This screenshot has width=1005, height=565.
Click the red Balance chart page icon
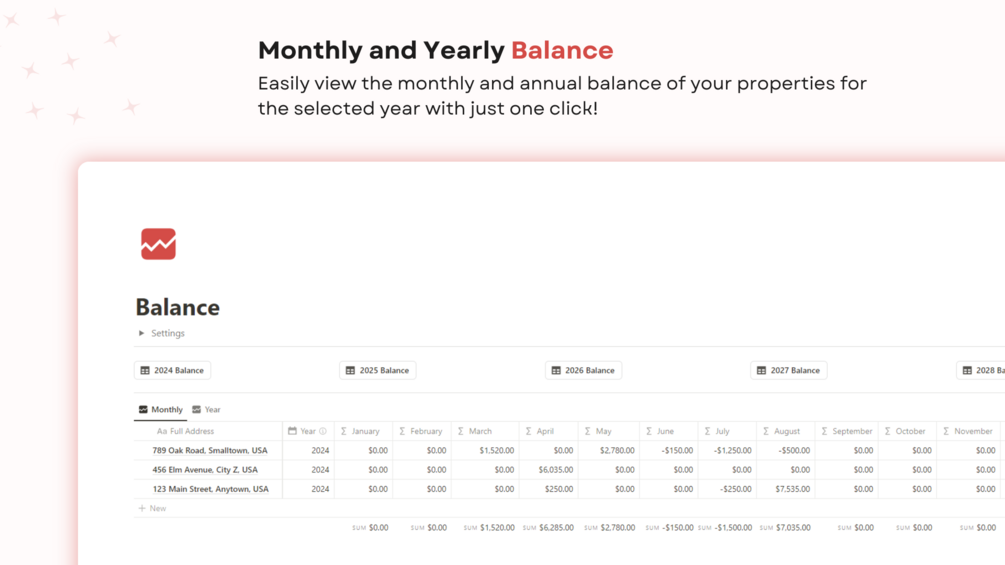pos(158,244)
